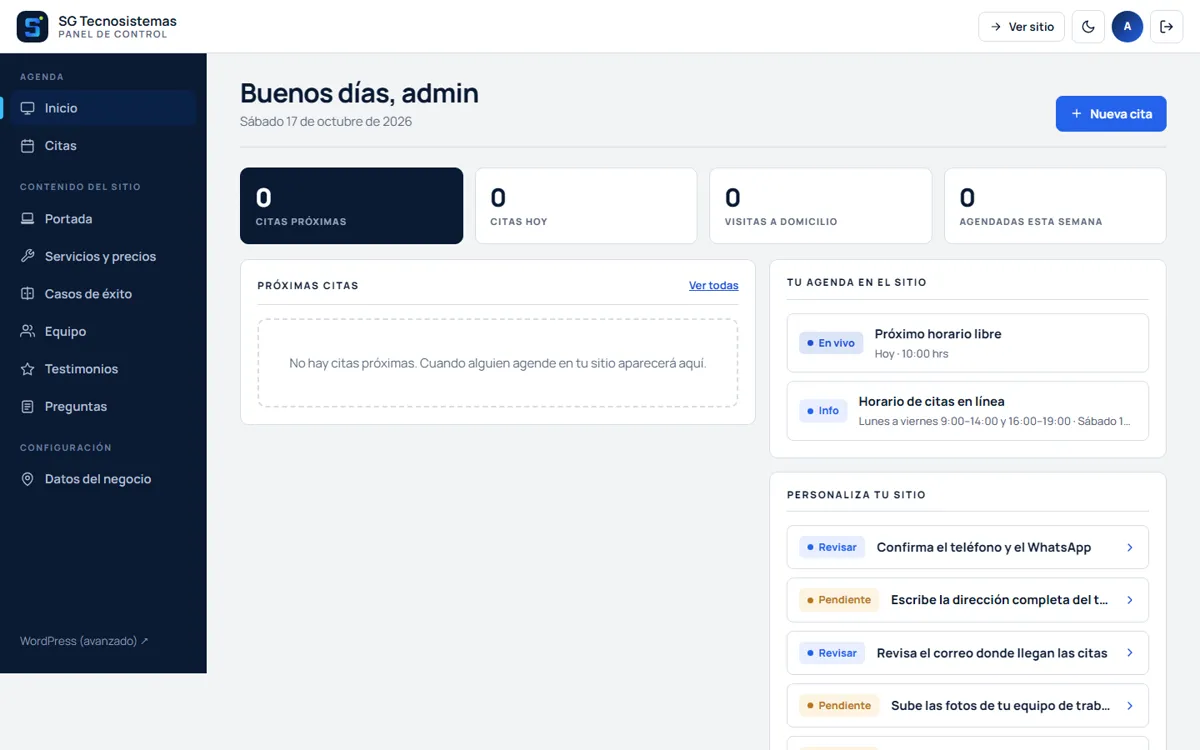Screen dimensions: 1200x750
Task: Click the Ver todas link
Action: [714, 286]
